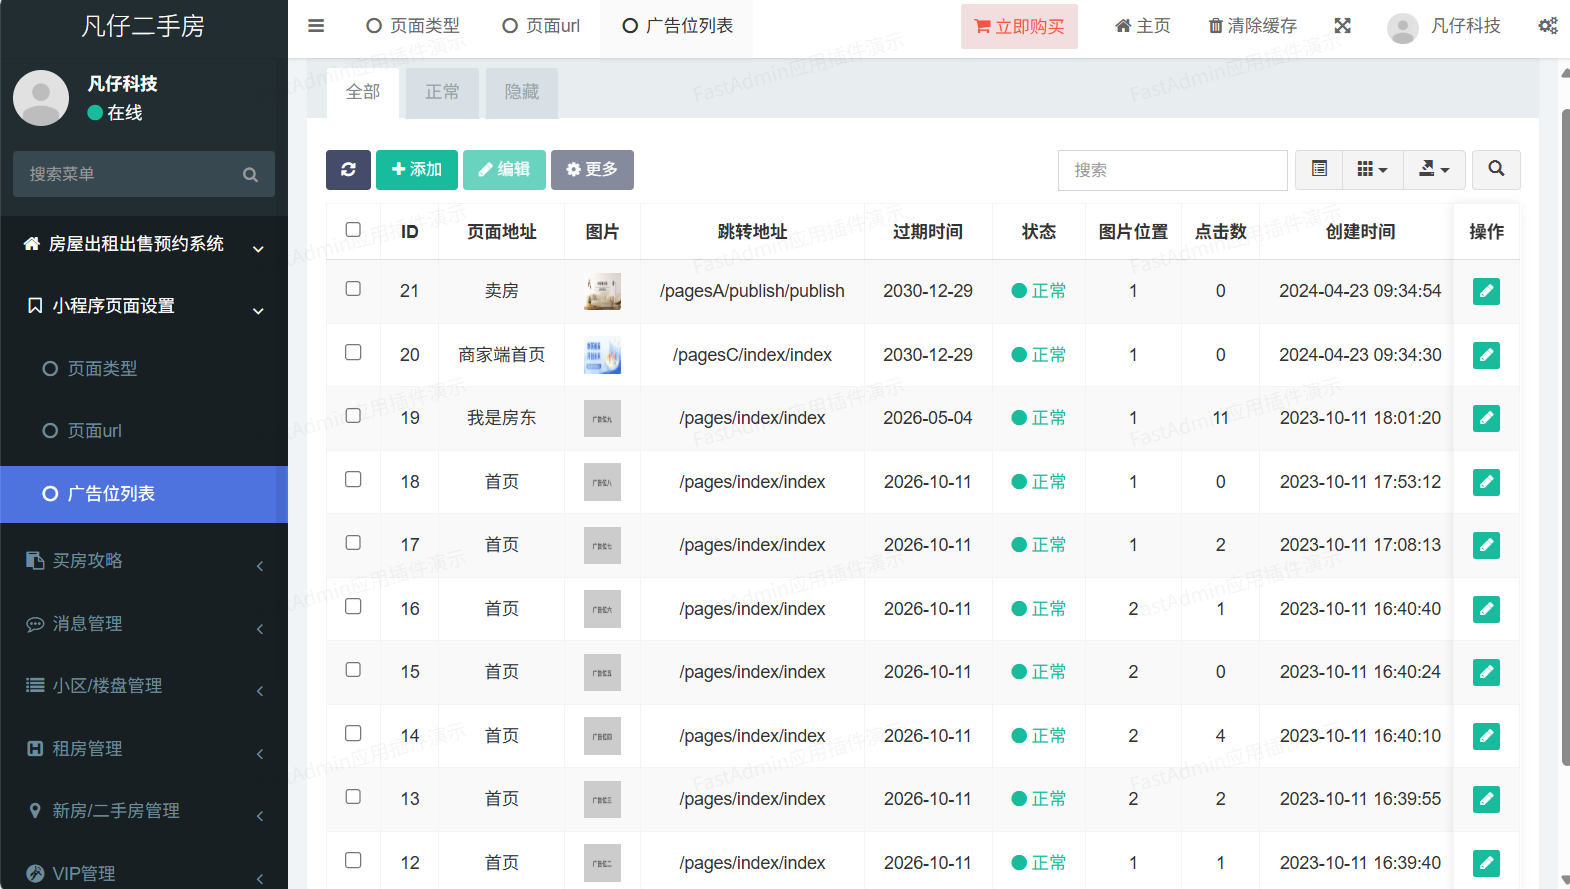
Task: Click the magnifier advanced search button
Action: coord(1495,170)
